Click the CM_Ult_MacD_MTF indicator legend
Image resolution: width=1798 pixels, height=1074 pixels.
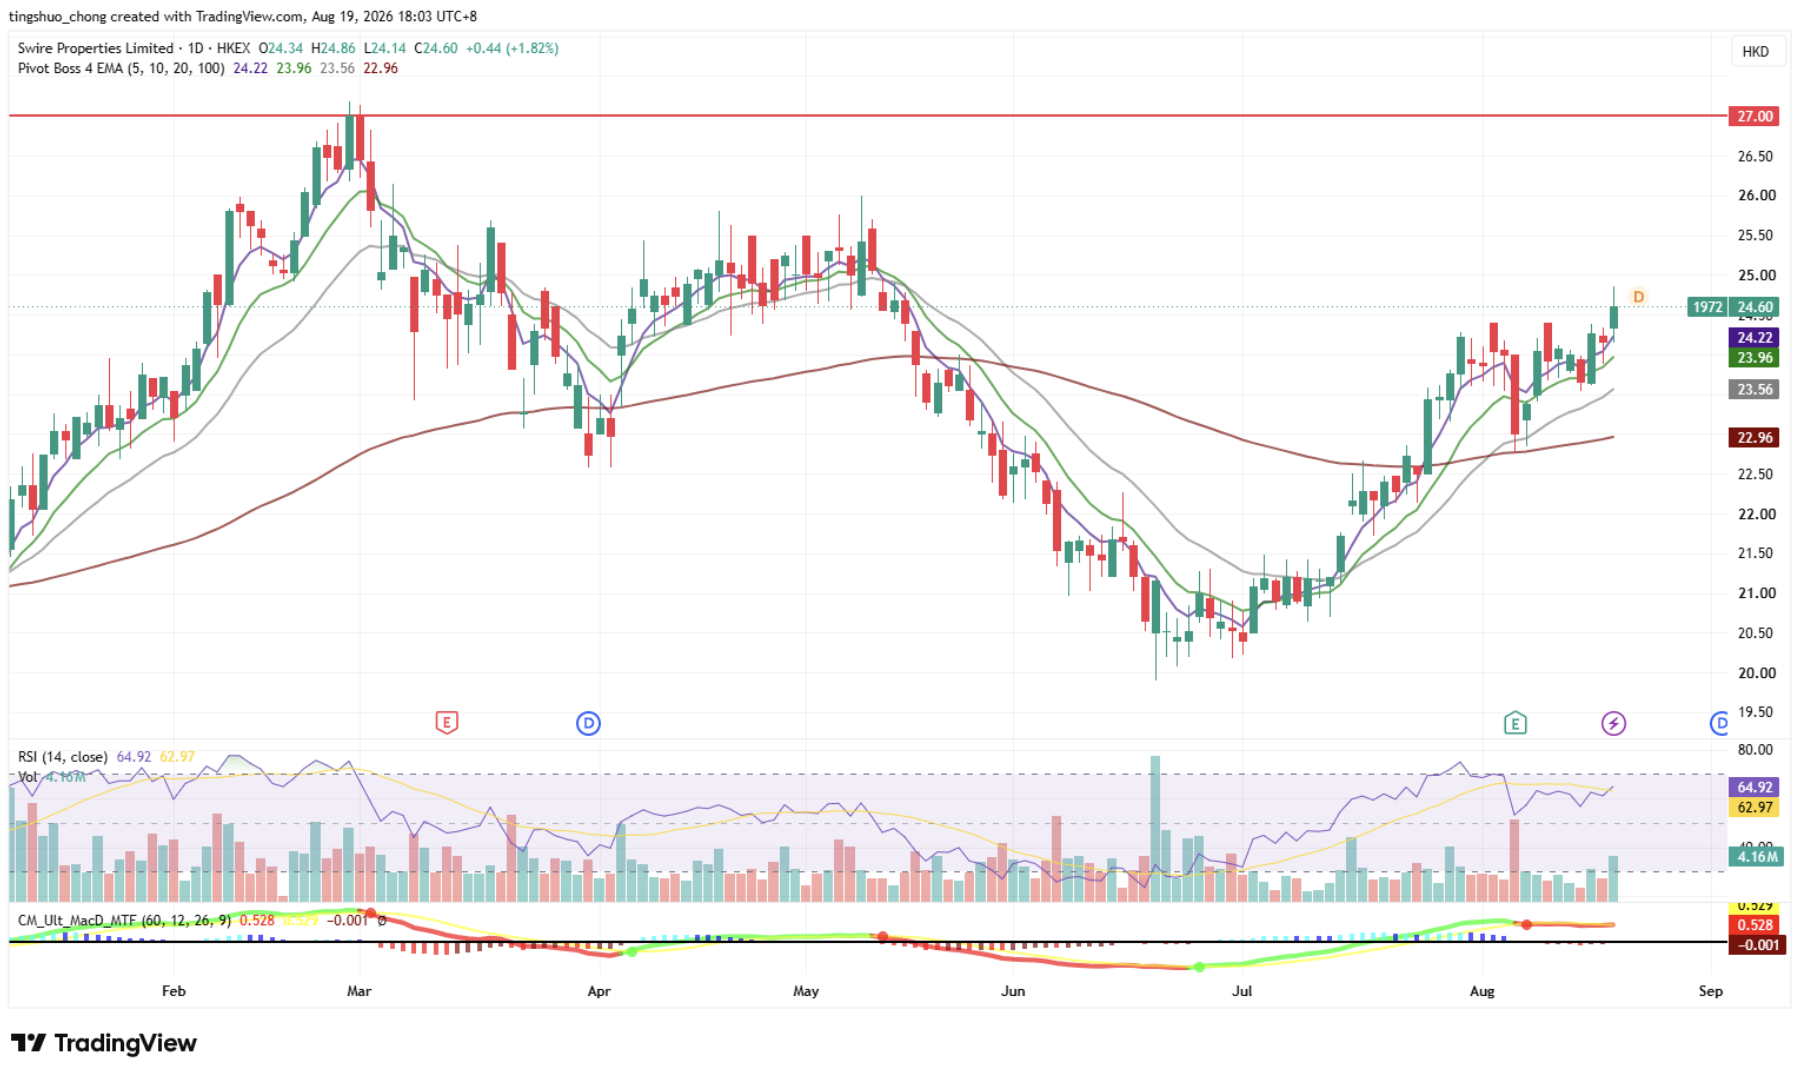(124, 920)
